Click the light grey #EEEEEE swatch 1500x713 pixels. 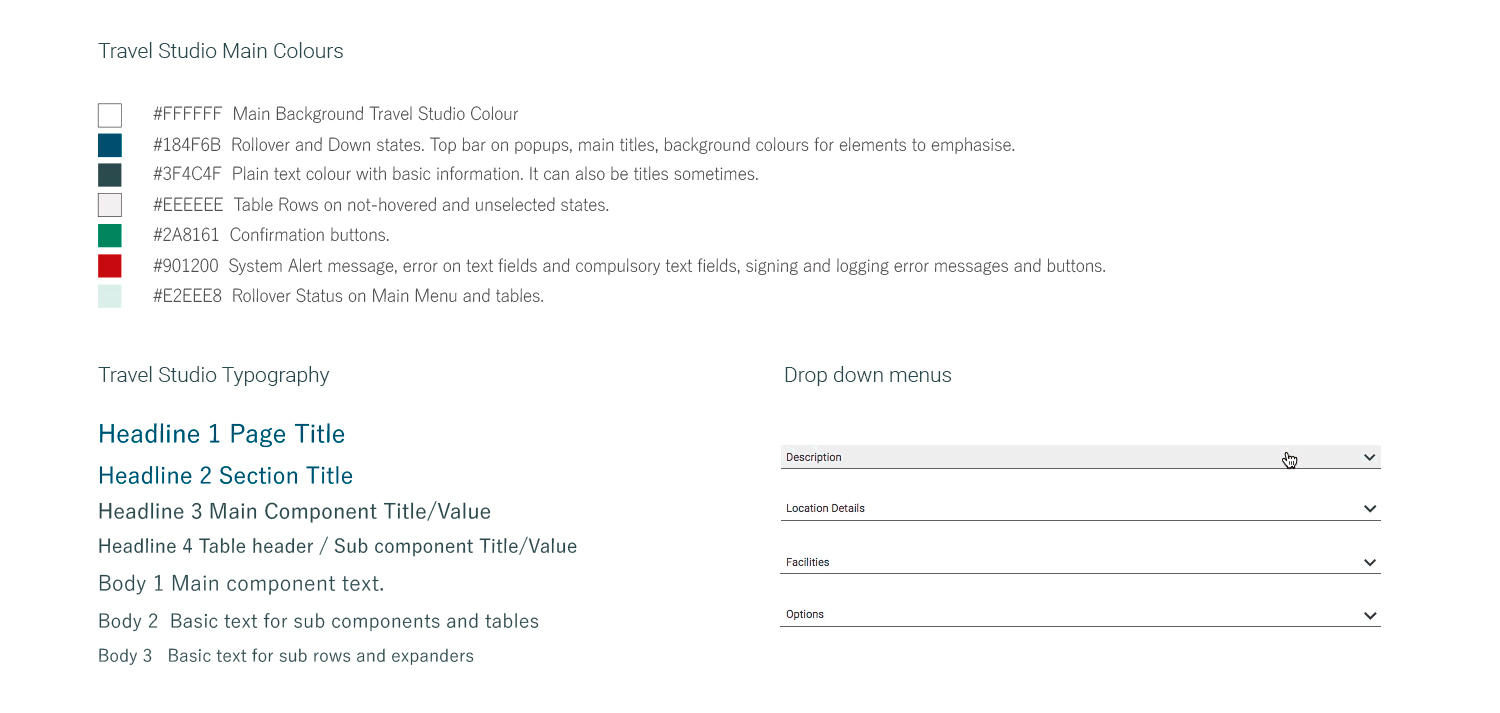click(110, 205)
